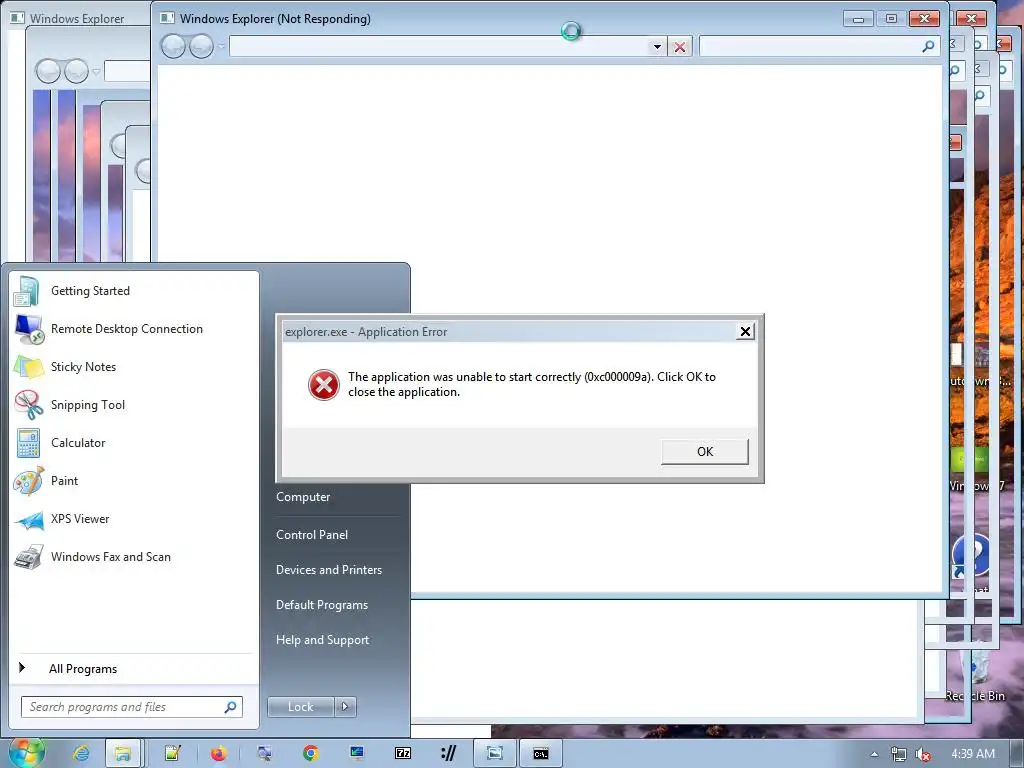Open the Windows Explorer folder taskbar icon
This screenshot has height=768, width=1024.
click(x=122, y=754)
